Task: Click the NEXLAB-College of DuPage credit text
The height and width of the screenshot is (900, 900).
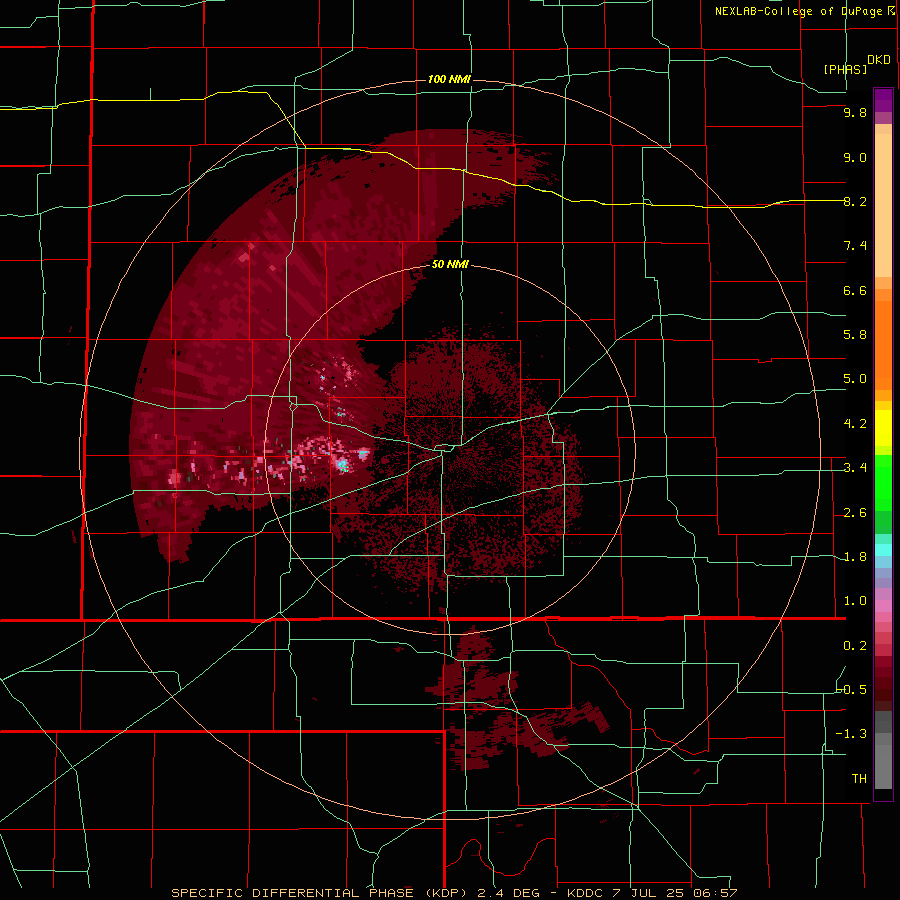Action: tap(804, 11)
